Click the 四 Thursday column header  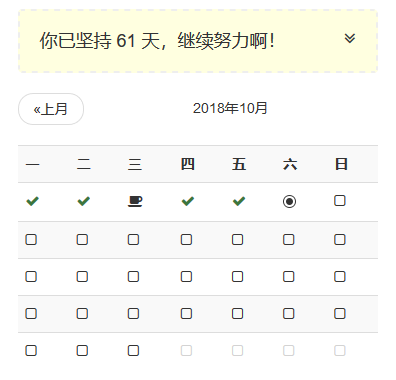188,164
